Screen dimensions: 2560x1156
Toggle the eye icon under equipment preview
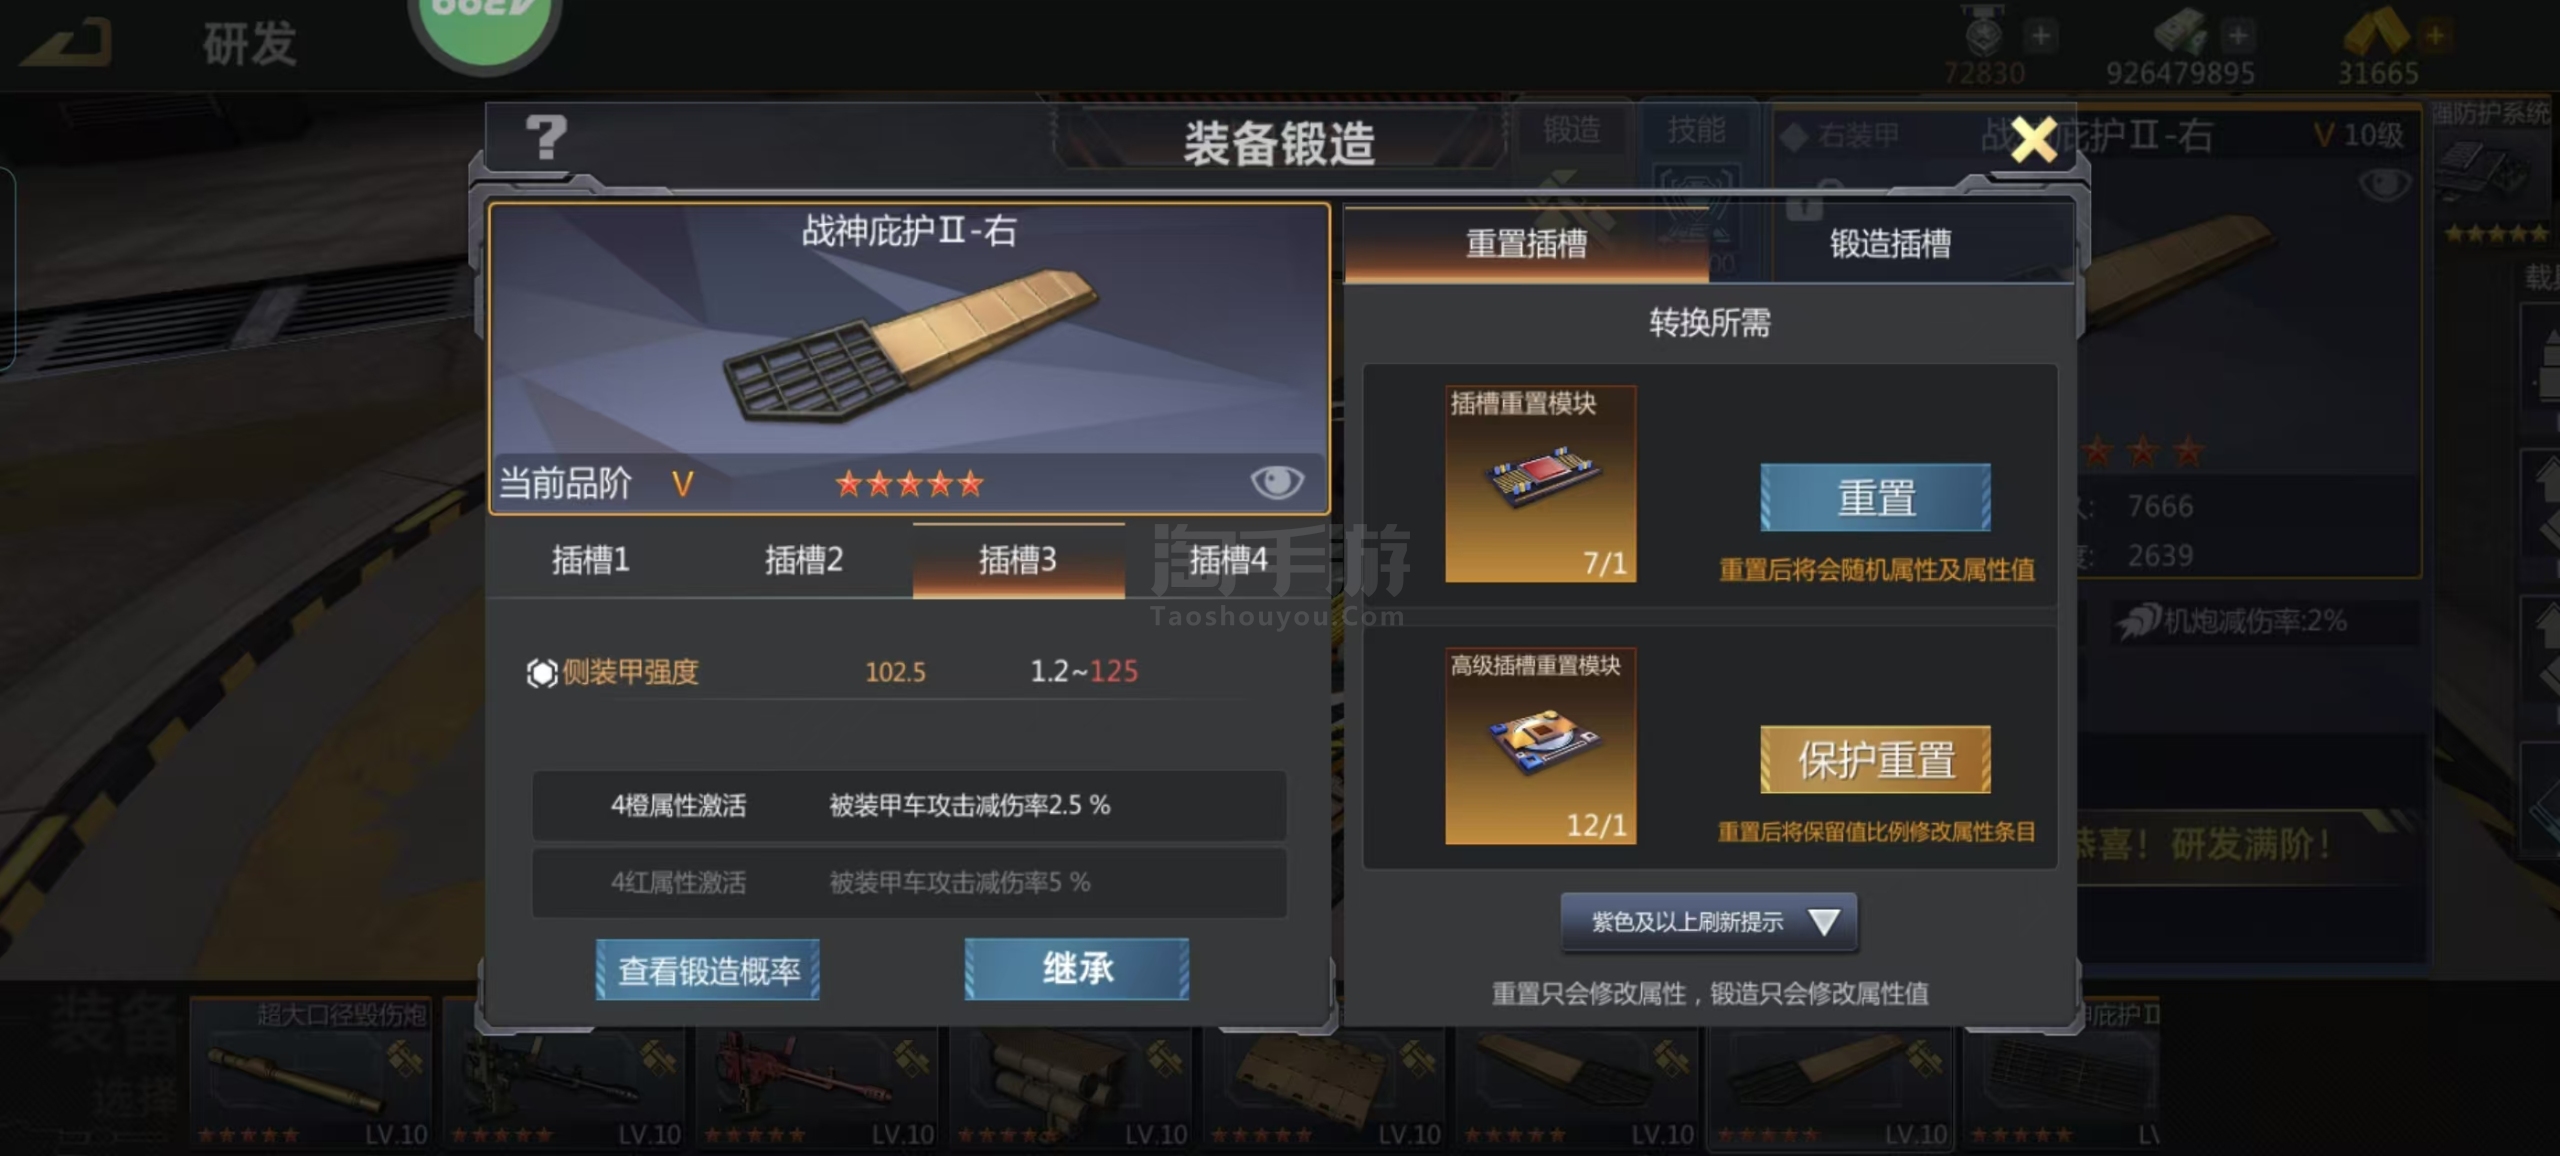pos(1277,482)
